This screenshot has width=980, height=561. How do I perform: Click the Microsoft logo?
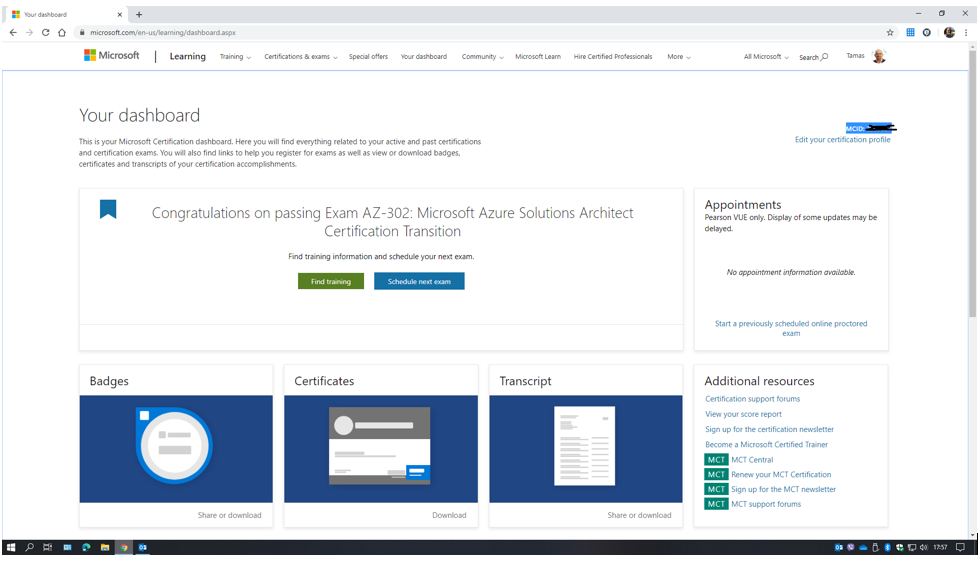[x=112, y=56]
